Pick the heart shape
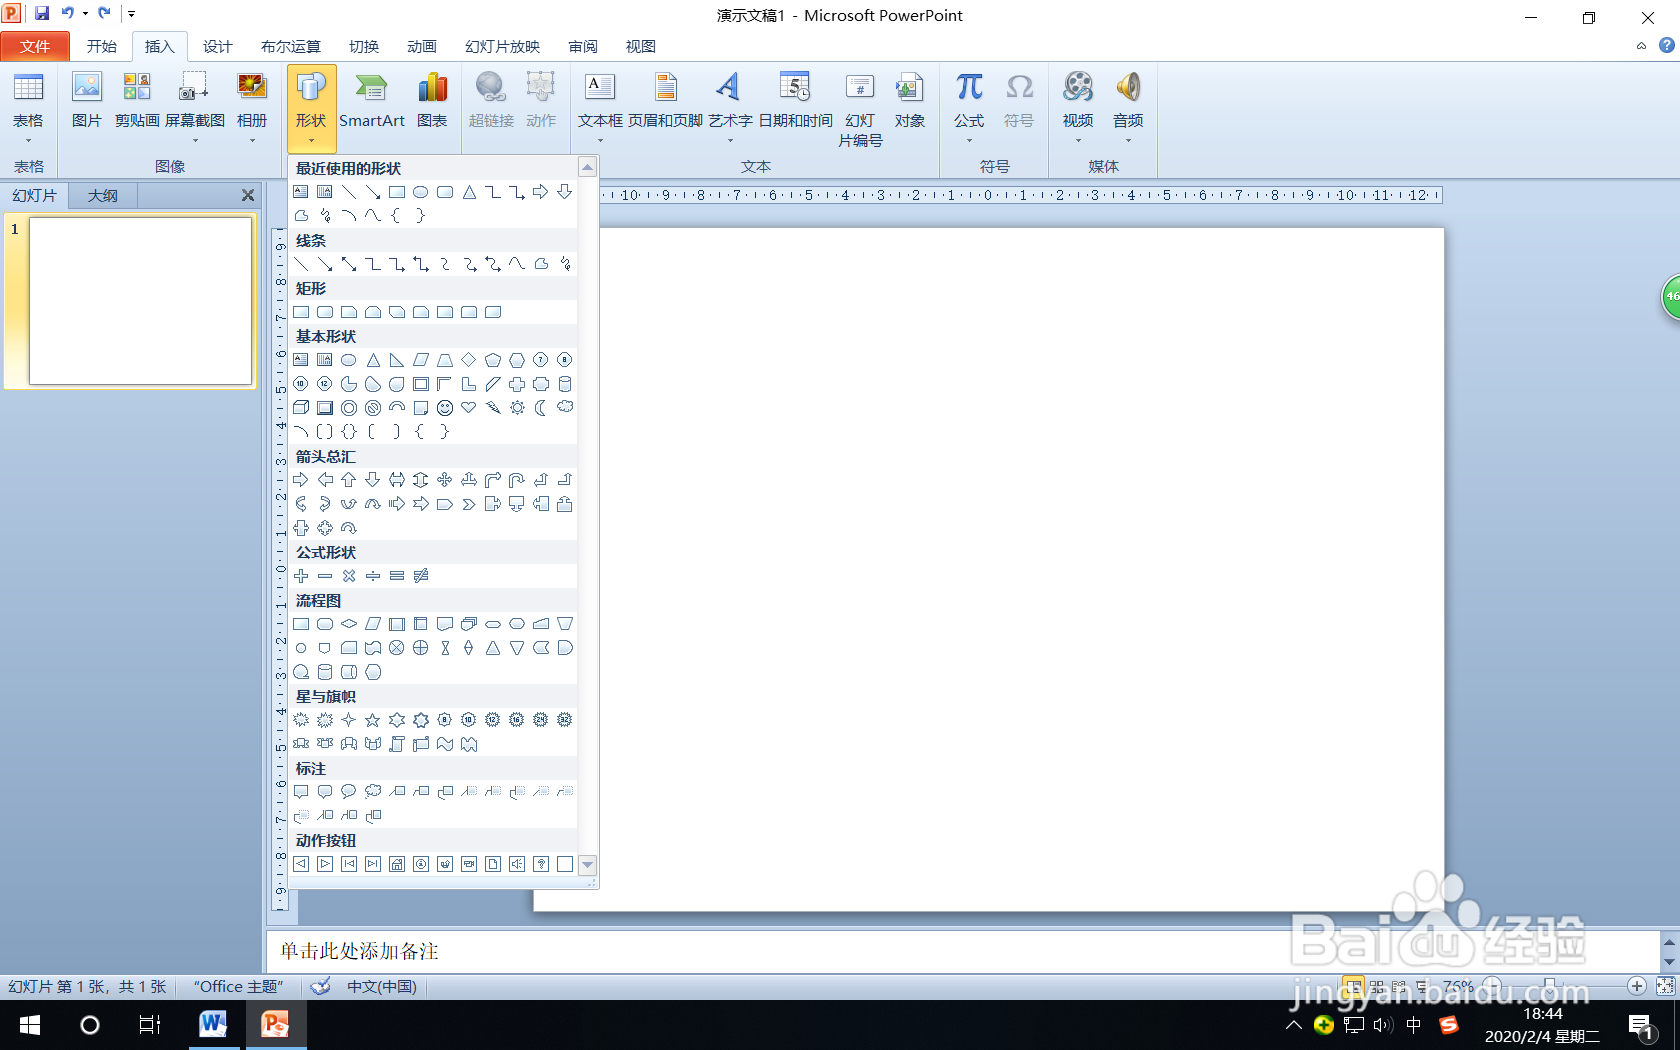The height and width of the screenshot is (1050, 1680). (x=469, y=408)
